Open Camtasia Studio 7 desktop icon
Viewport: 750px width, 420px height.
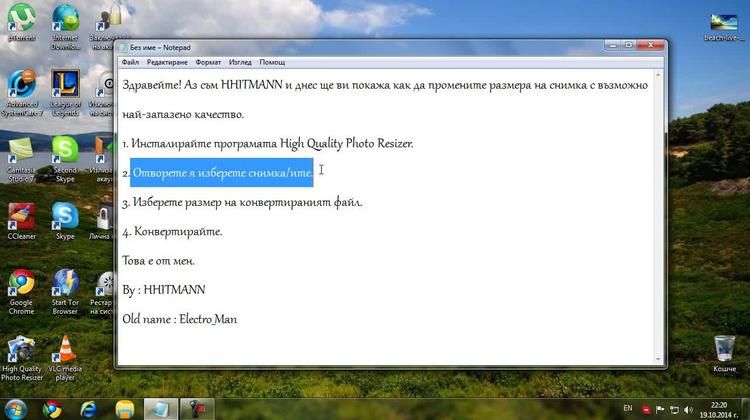click(21, 159)
